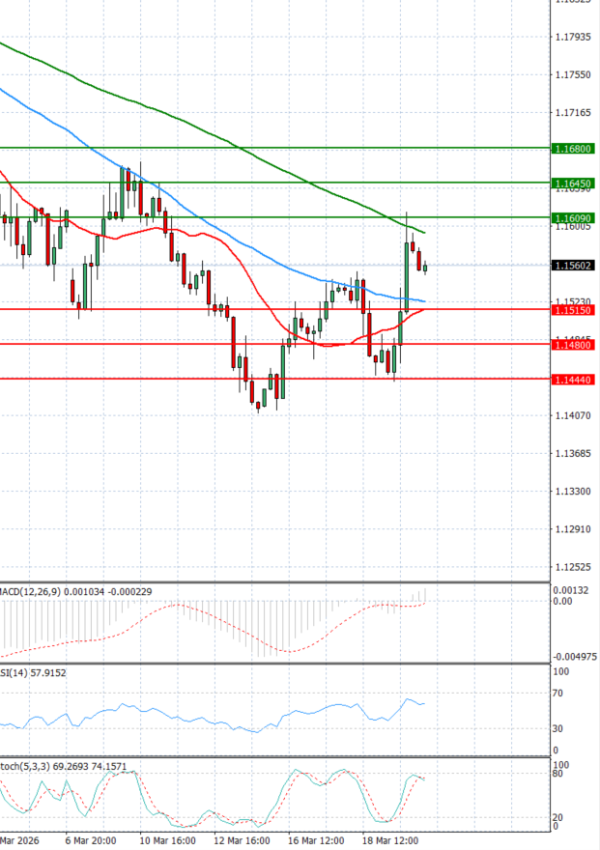Screen dimensions: 600x850
Task: Click the green 1.16800 resistance price label
Action: point(574,148)
